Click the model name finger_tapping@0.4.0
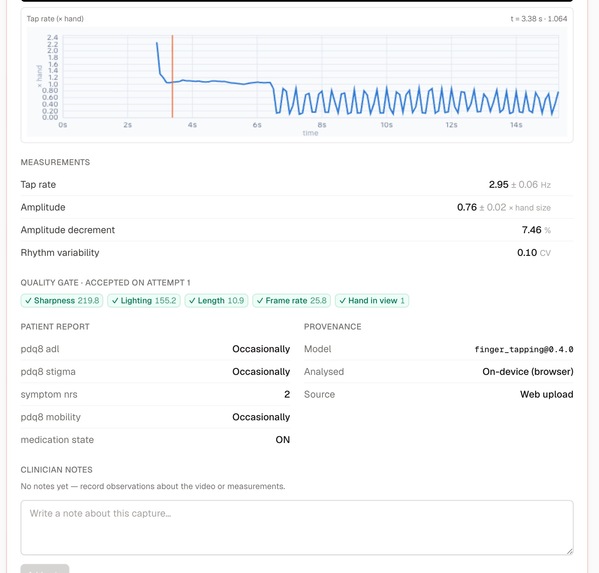 tap(524, 349)
